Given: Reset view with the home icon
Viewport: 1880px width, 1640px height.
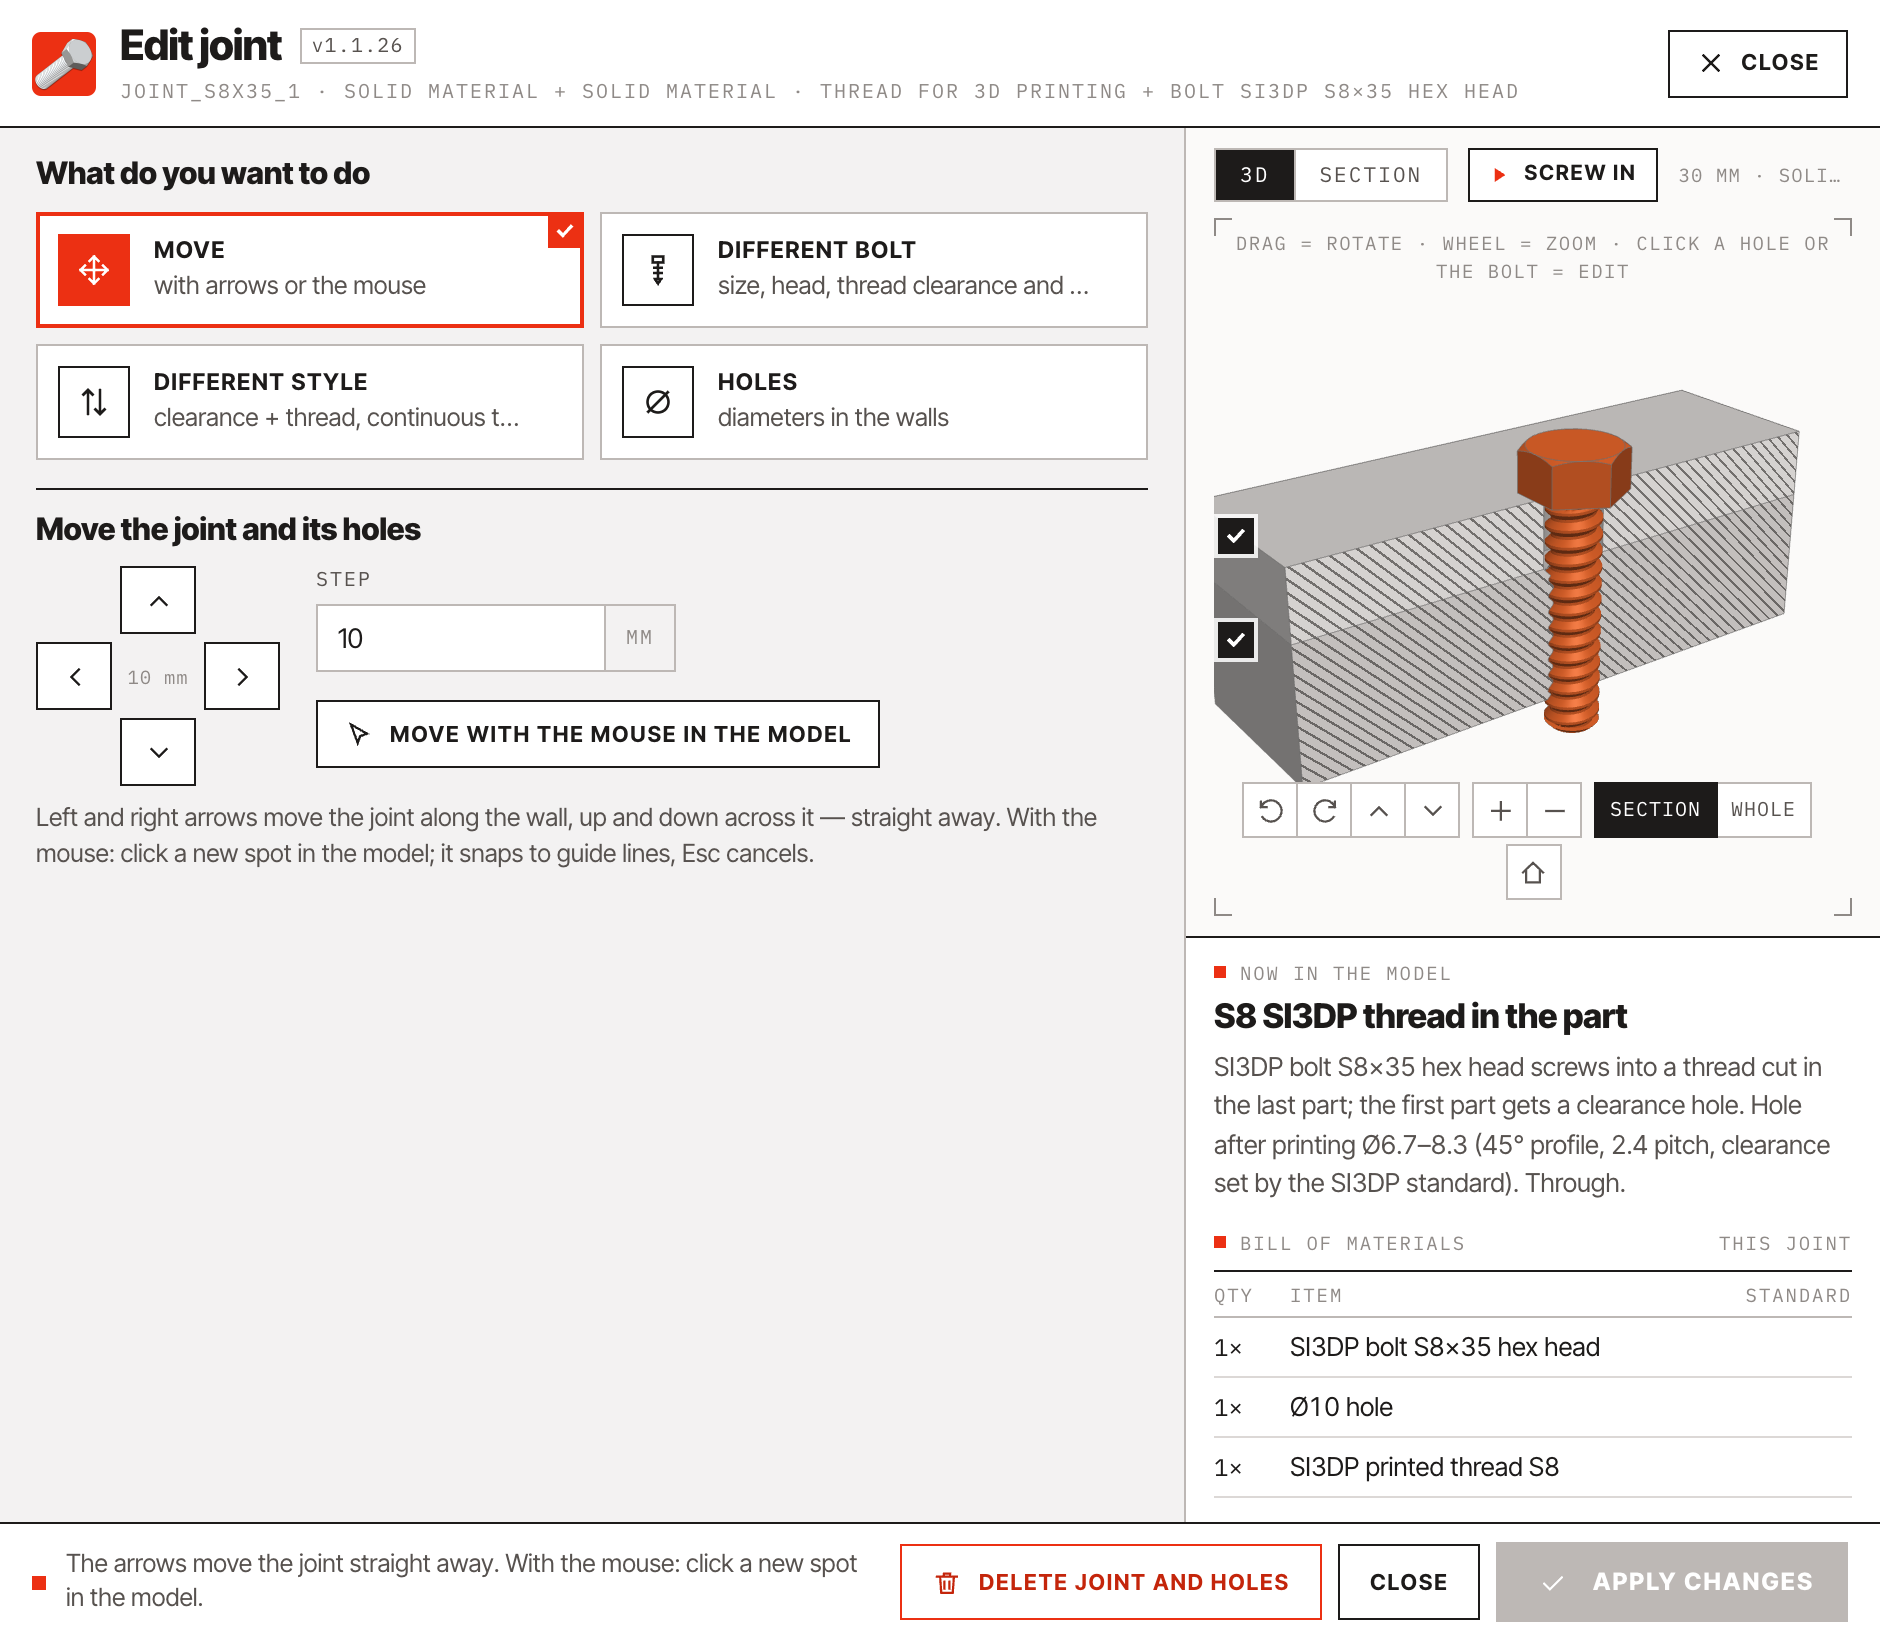Looking at the screenshot, I should (1533, 872).
